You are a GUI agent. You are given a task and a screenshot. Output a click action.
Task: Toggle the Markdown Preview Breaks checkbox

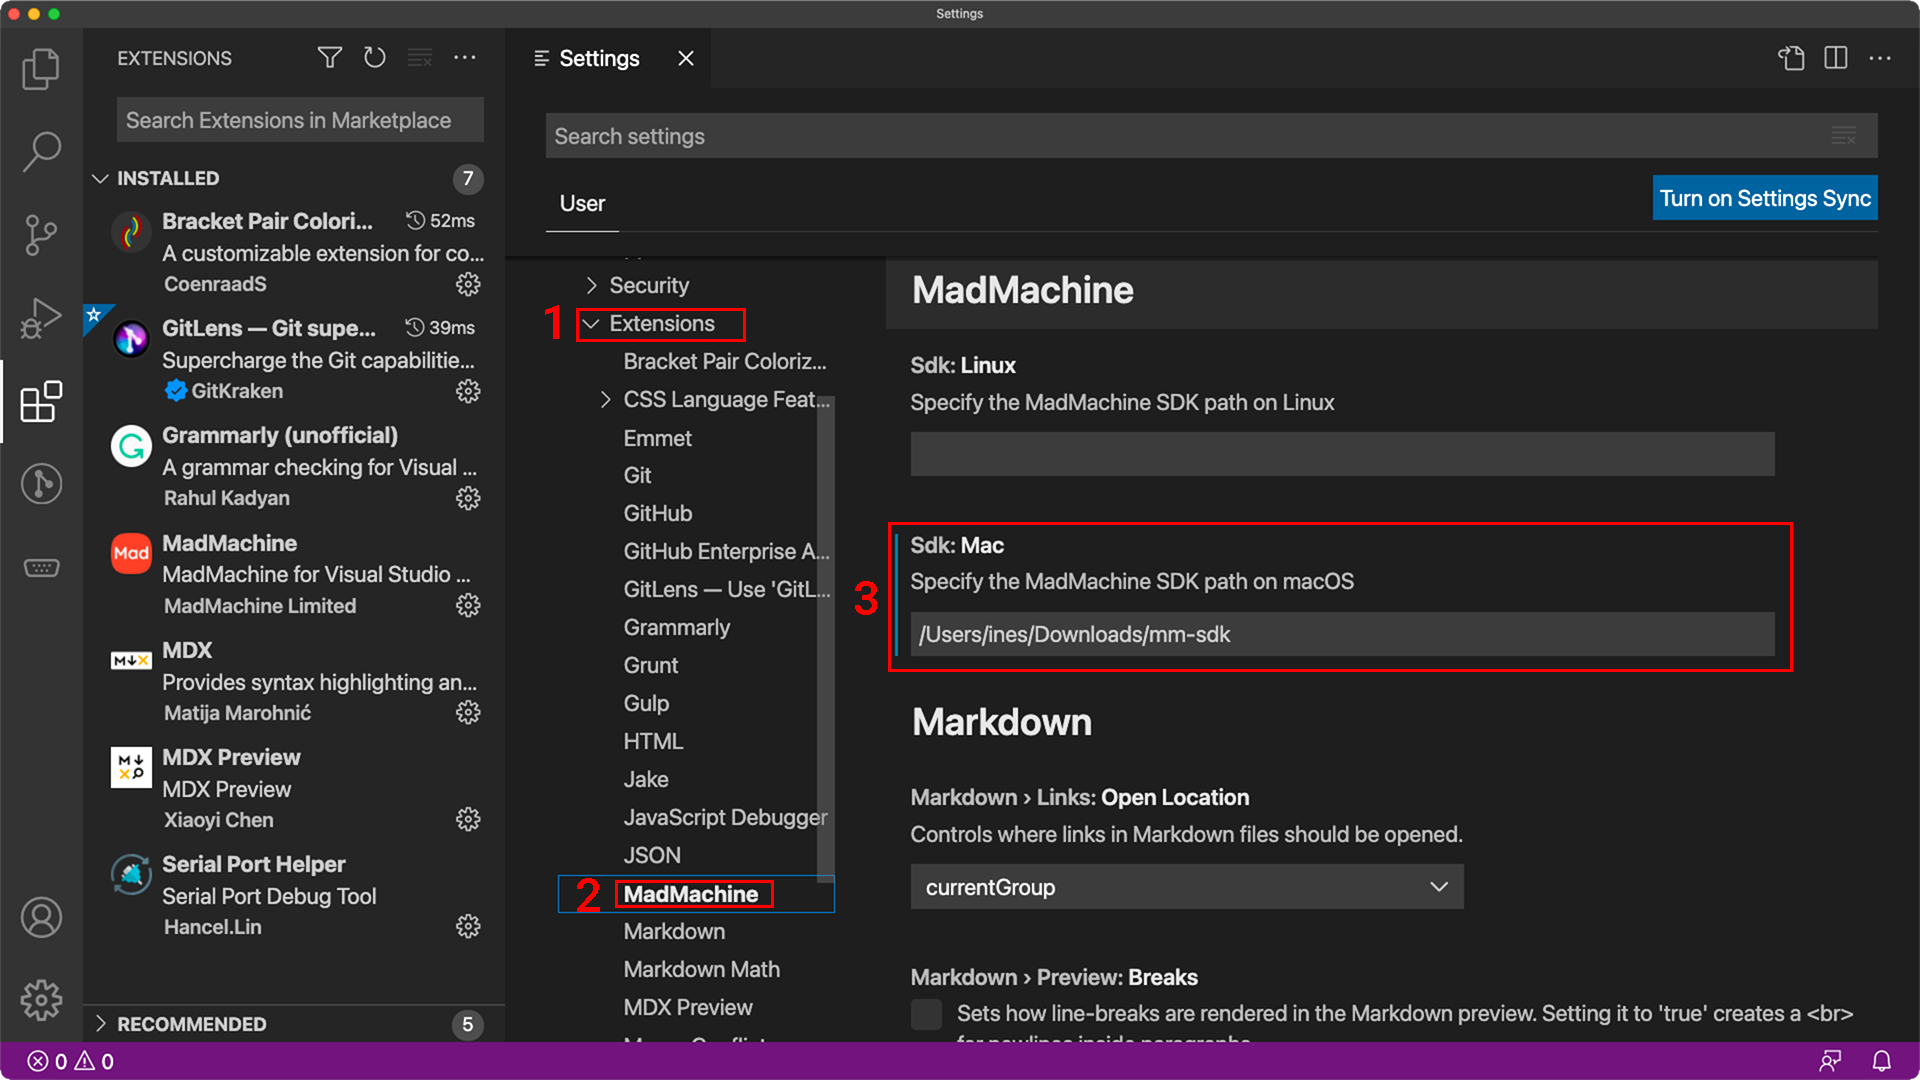[x=926, y=1014]
